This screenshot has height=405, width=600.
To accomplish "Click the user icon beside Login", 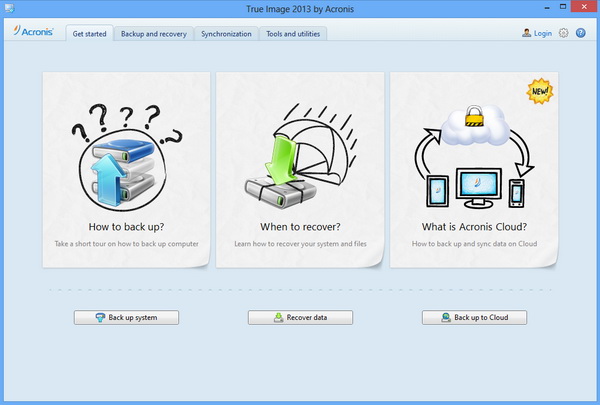I will coord(527,33).
